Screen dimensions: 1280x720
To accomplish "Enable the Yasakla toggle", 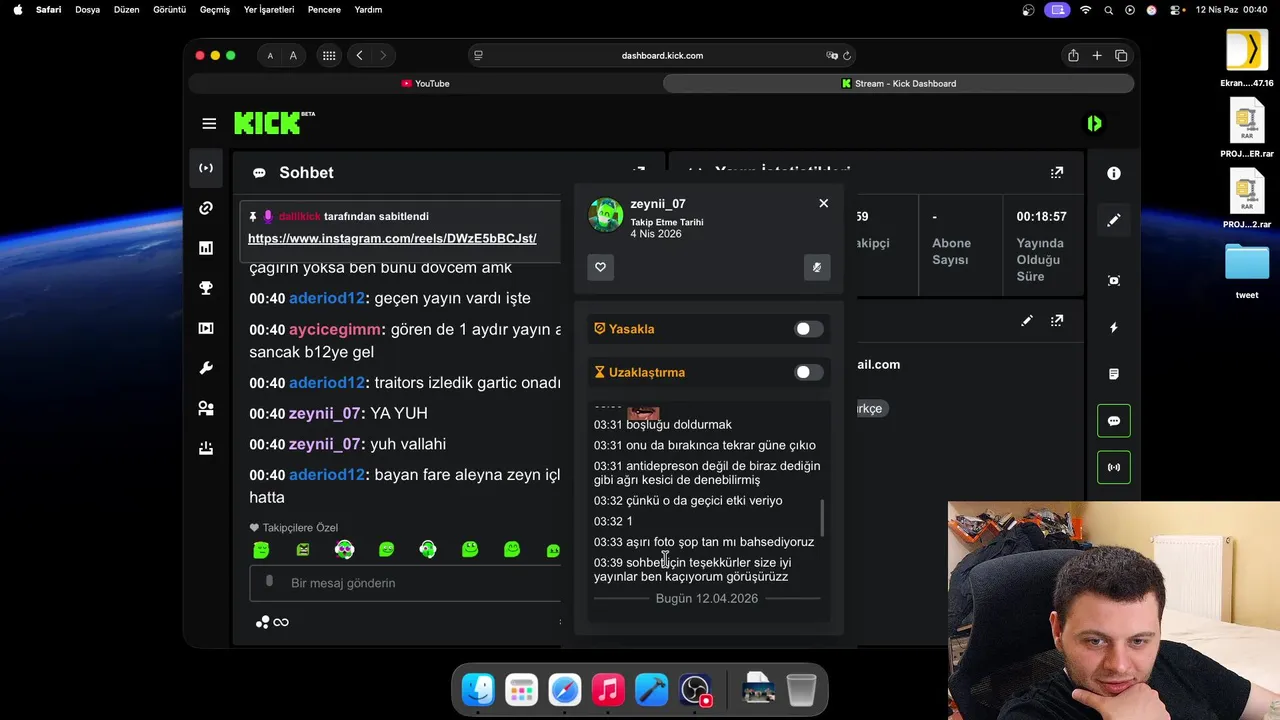I will point(809,329).
